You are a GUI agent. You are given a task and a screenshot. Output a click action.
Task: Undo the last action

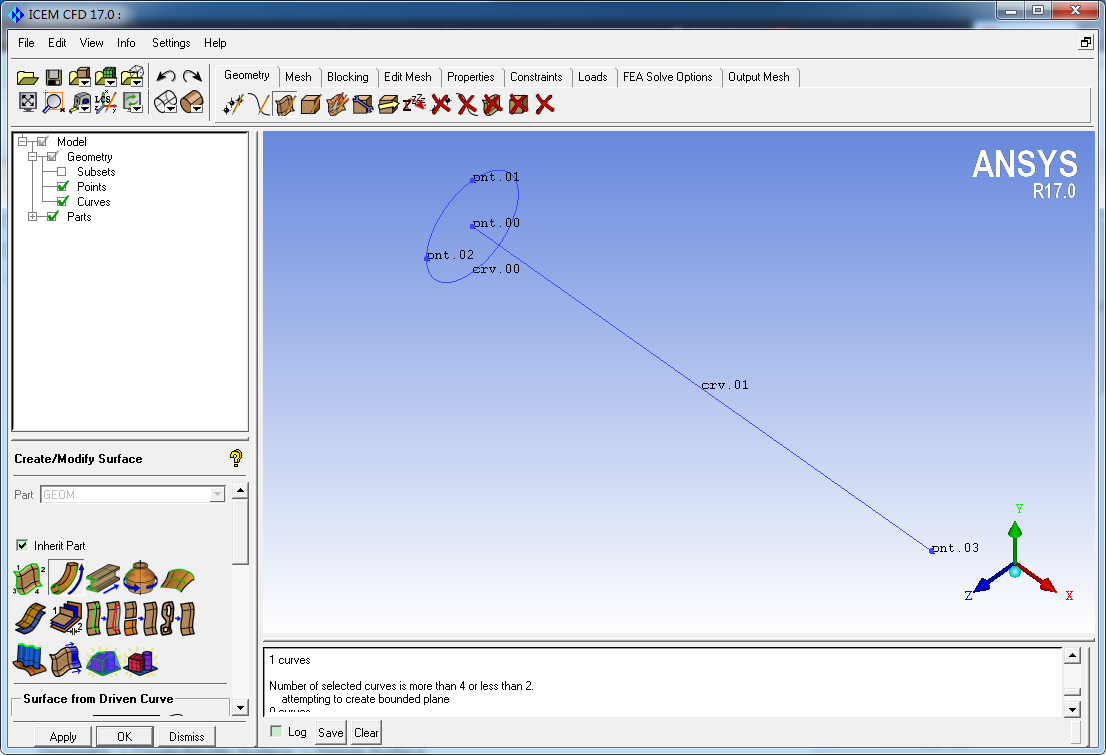166,76
